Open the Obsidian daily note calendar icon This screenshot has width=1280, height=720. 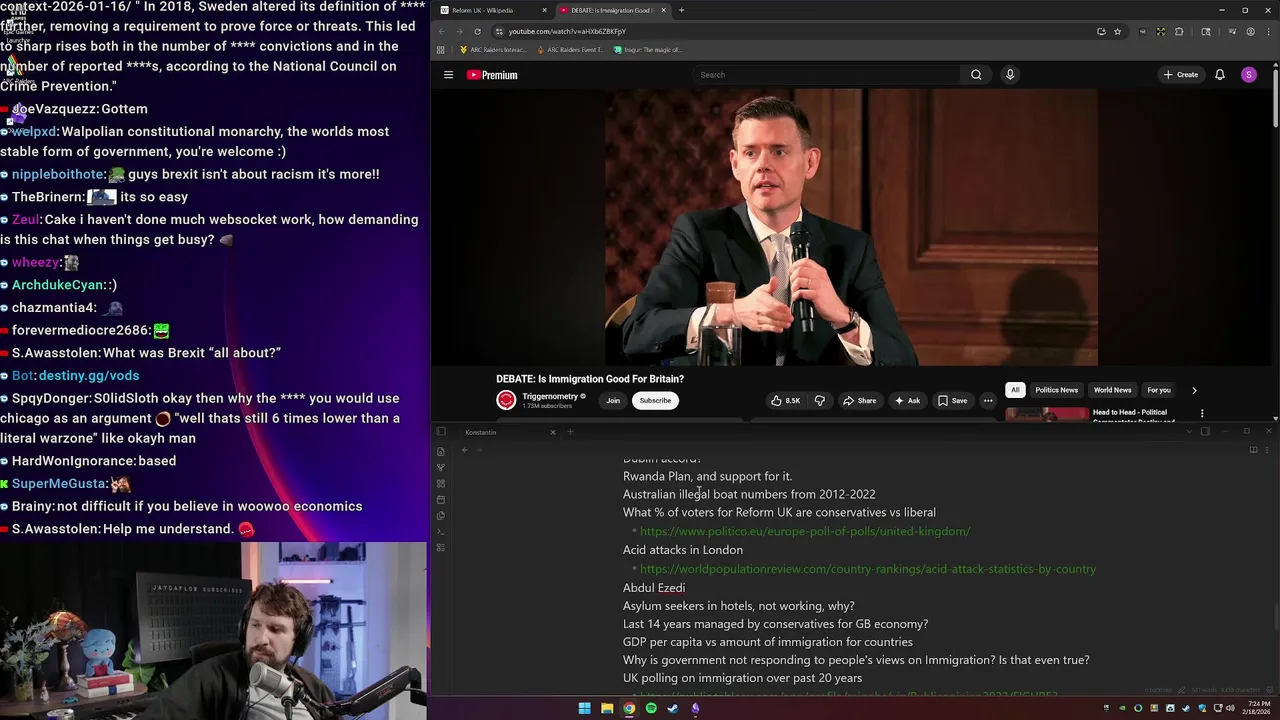tap(441, 499)
